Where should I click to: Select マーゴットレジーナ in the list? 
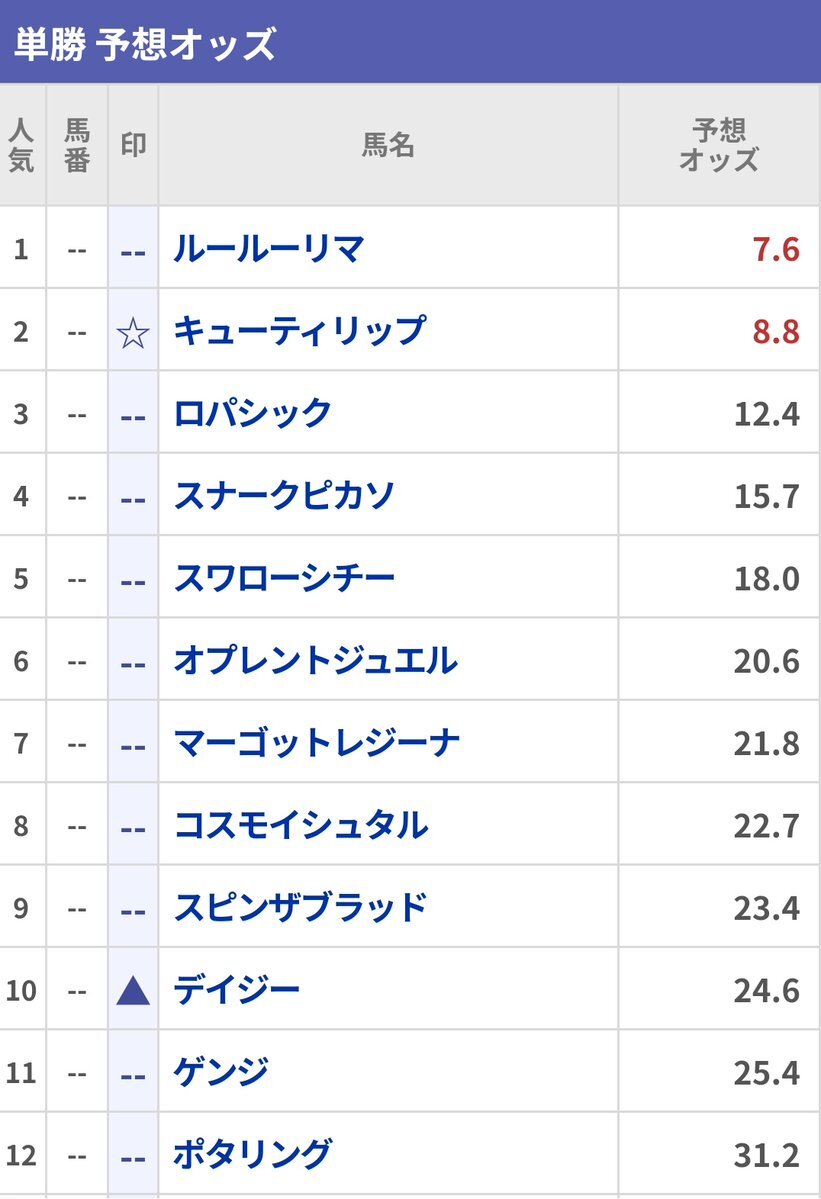[316, 743]
